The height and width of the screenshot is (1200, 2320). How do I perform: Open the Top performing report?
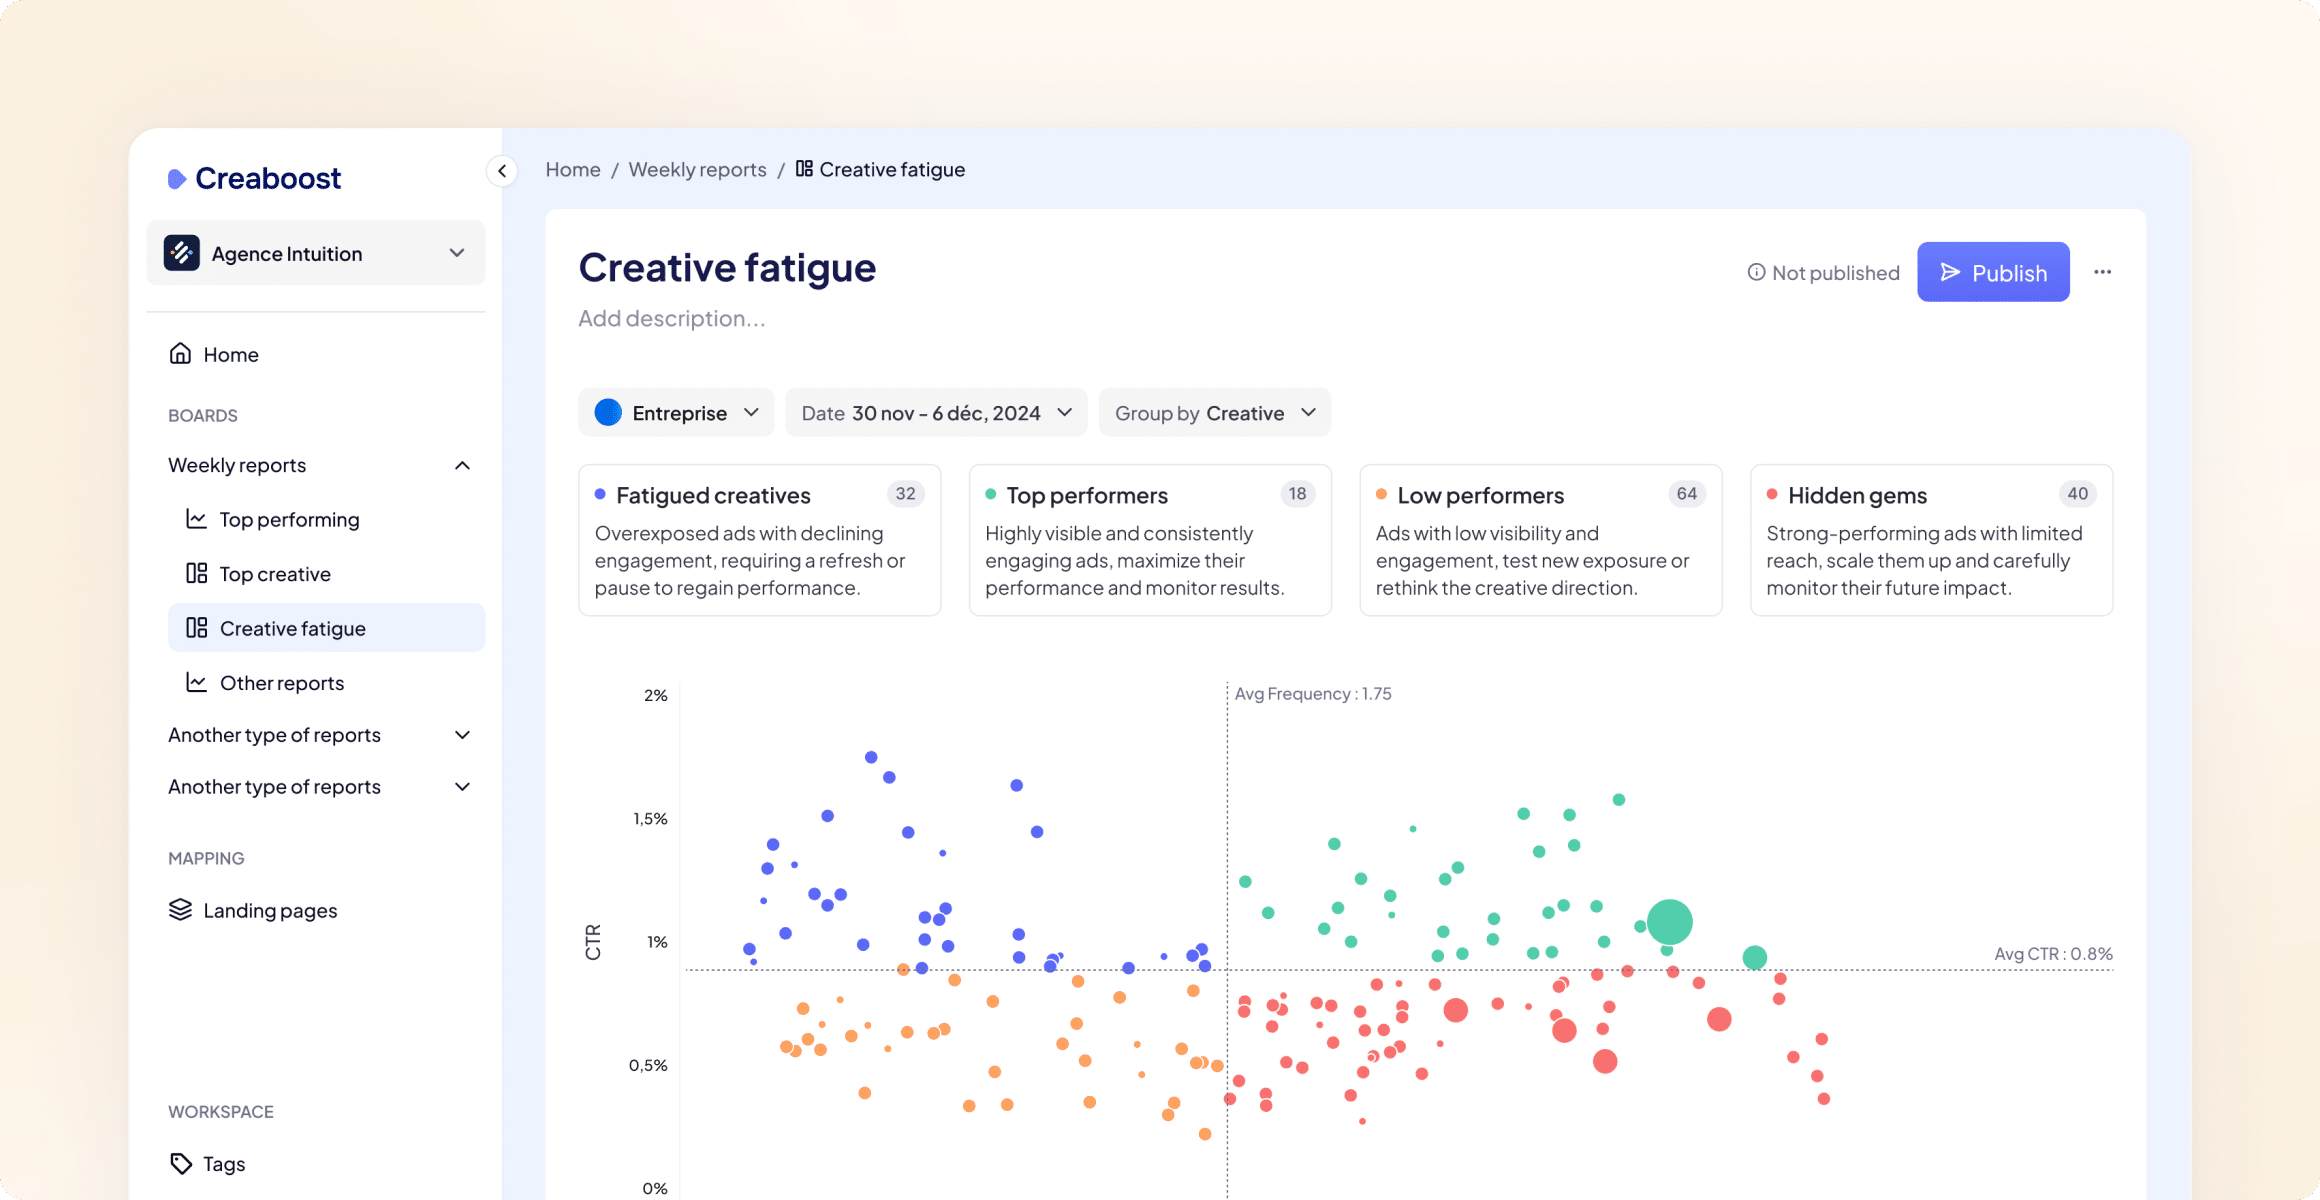(326, 519)
